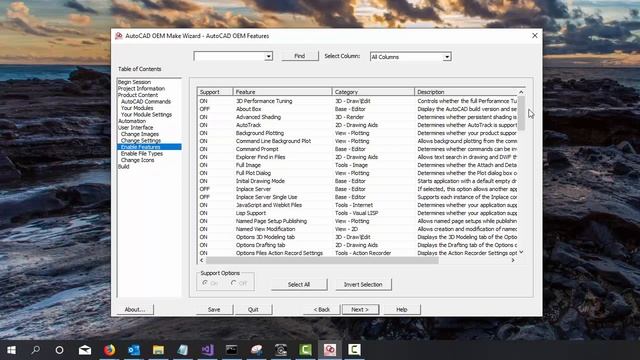Screen dimensions: 640x360
Task: Select the Advanced Shading feature row
Action: tap(358, 117)
